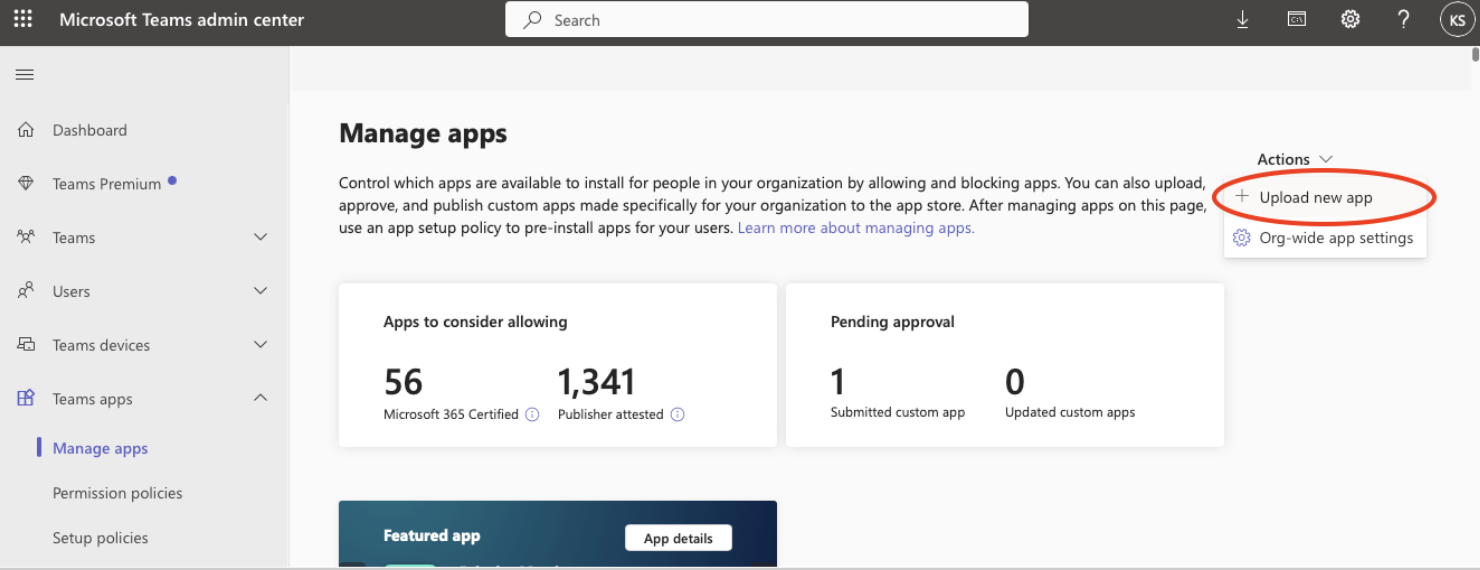This screenshot has height=570, width=1480.
Task: Click the Pending approval heading
Action: point(892,322)
